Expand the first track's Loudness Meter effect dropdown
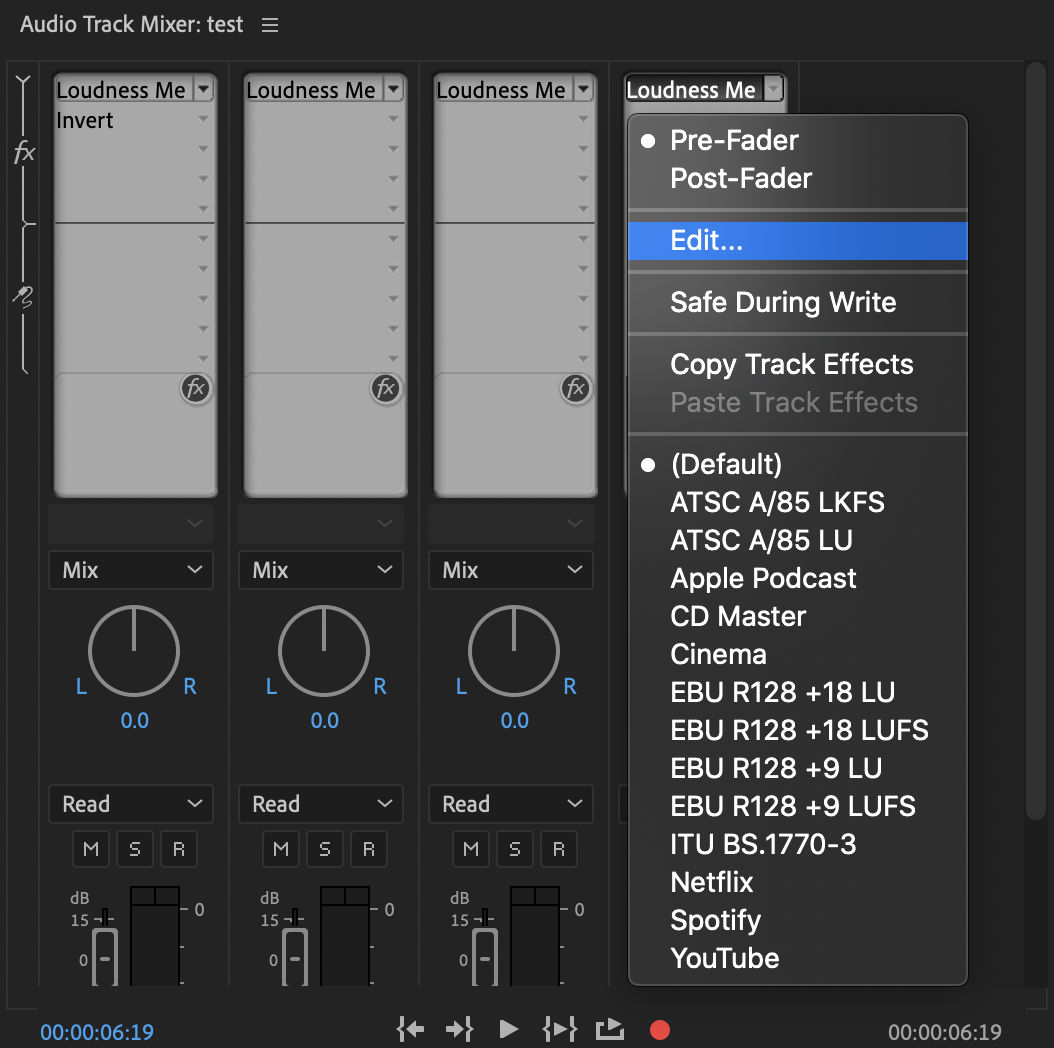The image size is (1054, 1048). (204, 90)
